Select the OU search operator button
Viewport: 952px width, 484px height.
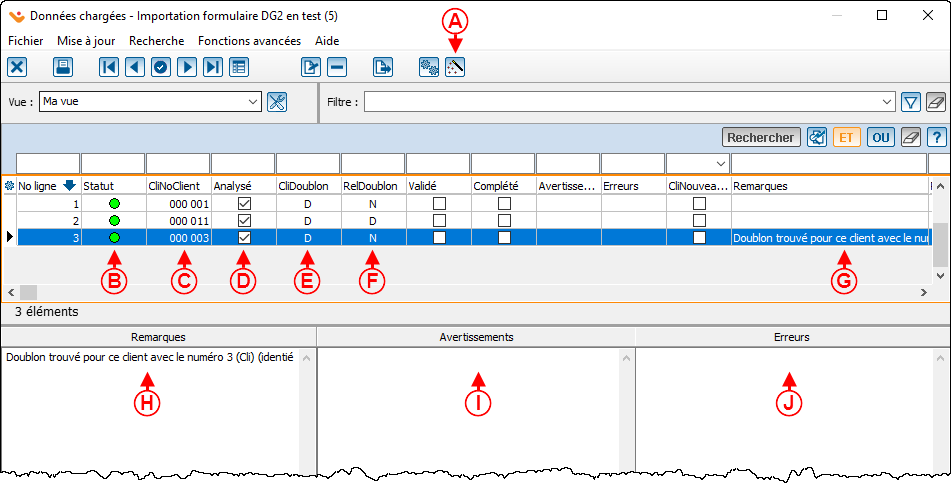click(880, 138)
